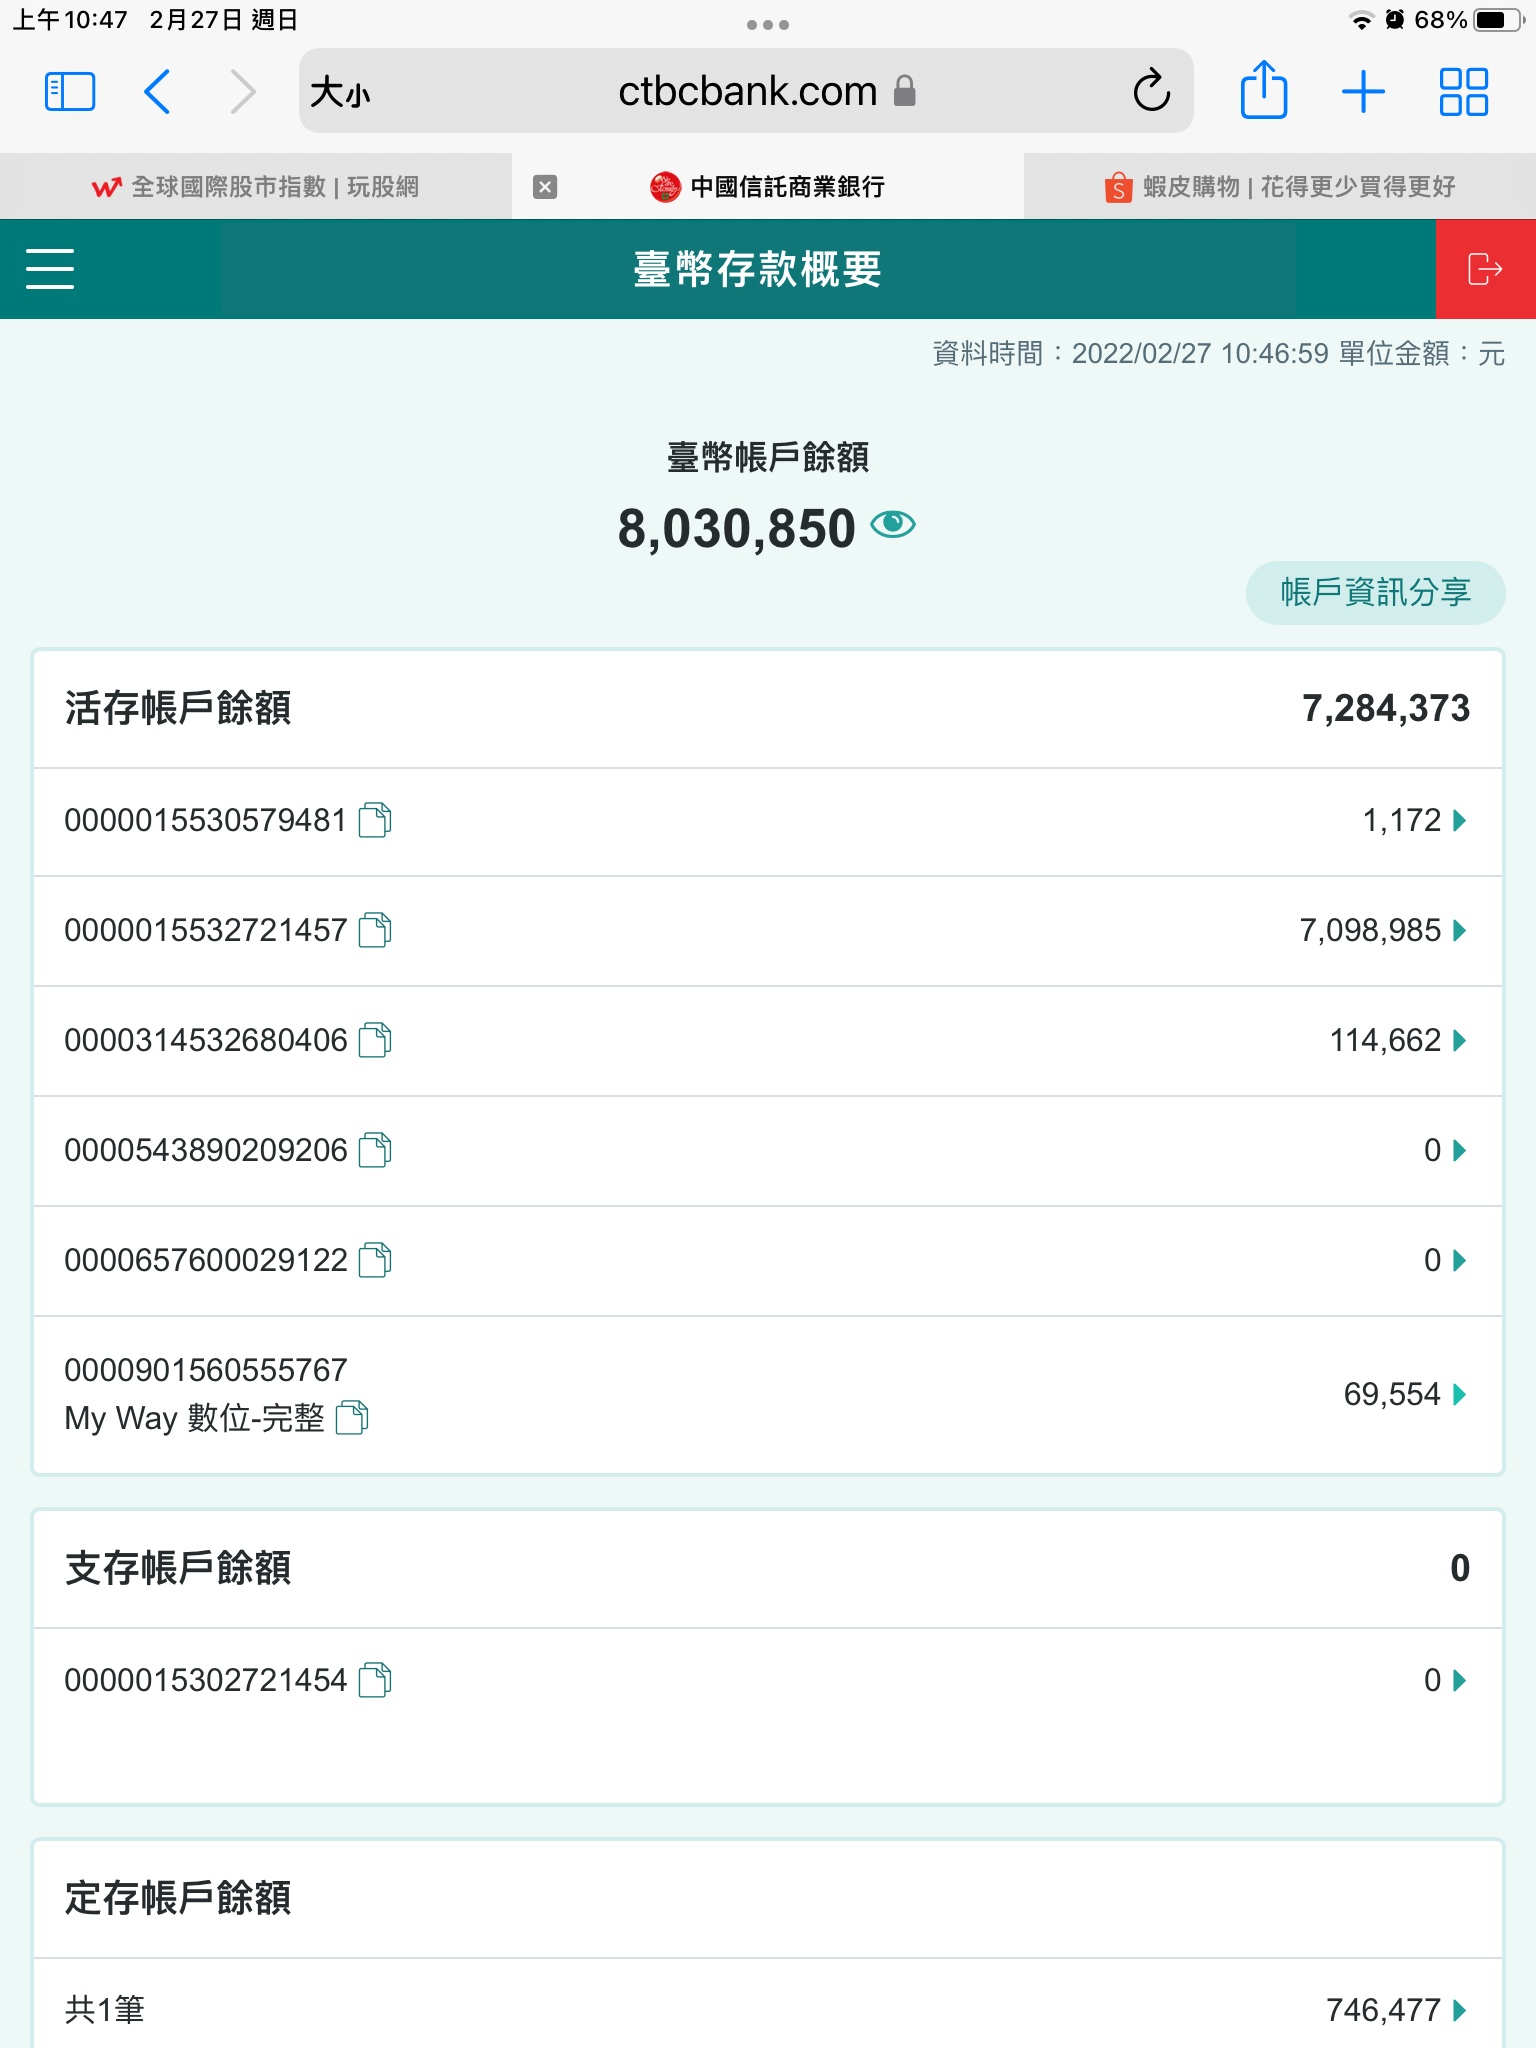Screen dimensions: 1536x2048
Task: Reload the page with refresh button
Action: (1151, 92)
